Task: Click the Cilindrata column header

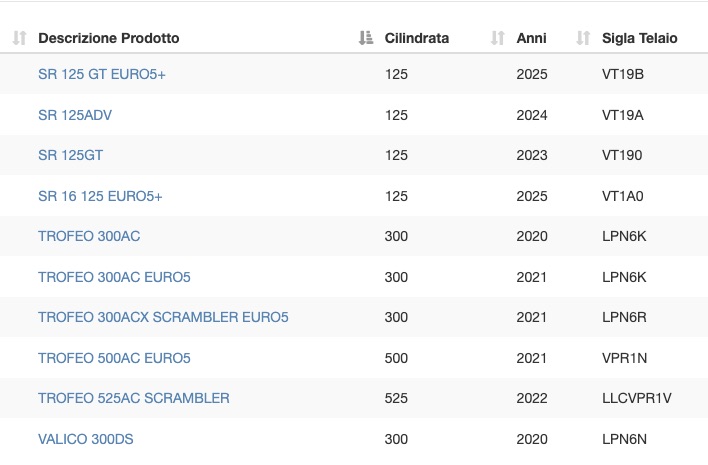Action: (x=417, y=38)
